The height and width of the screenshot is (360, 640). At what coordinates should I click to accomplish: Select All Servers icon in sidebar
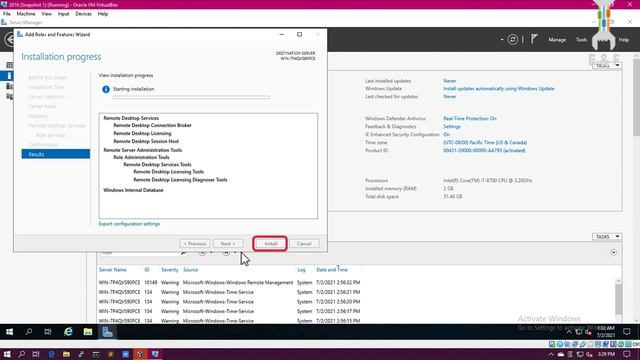coord(9,86)
